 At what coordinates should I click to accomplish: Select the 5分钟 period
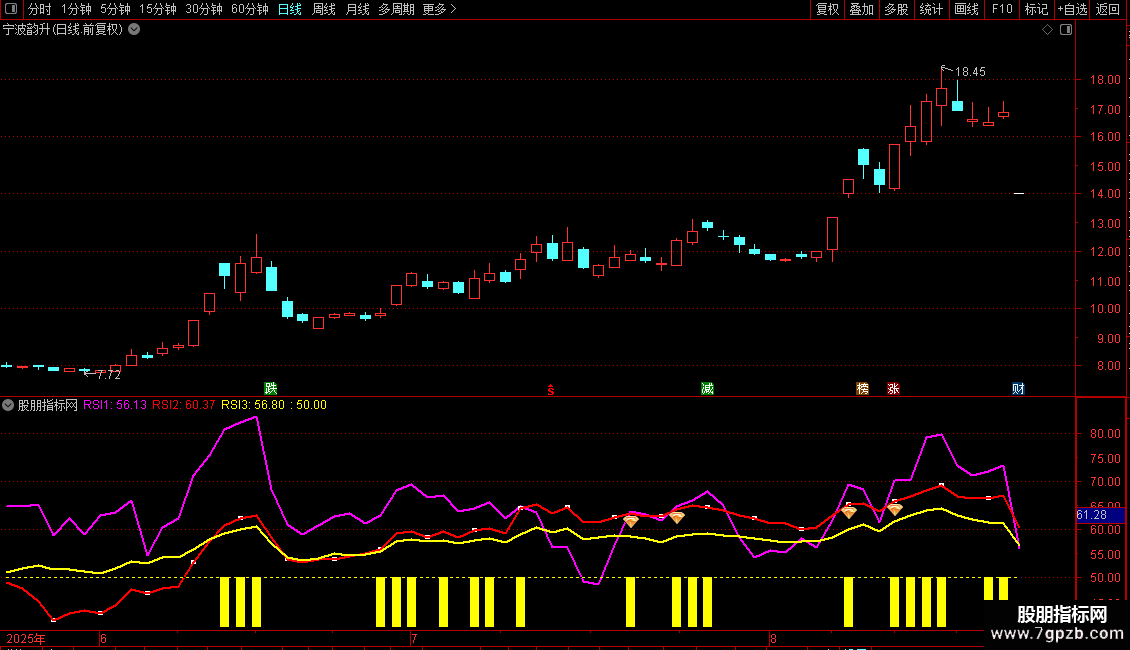tap(115, 9)
